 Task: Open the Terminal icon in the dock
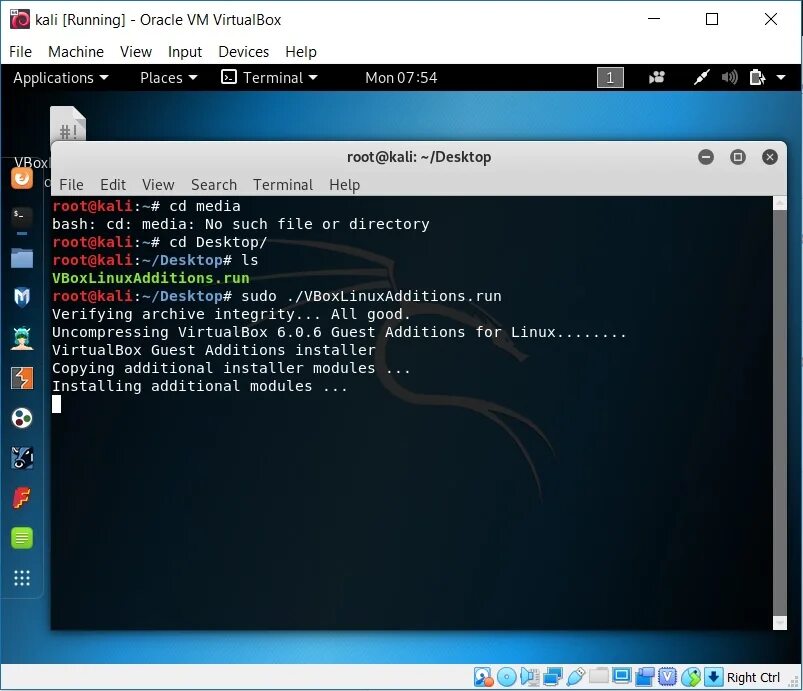click(22, 217)
